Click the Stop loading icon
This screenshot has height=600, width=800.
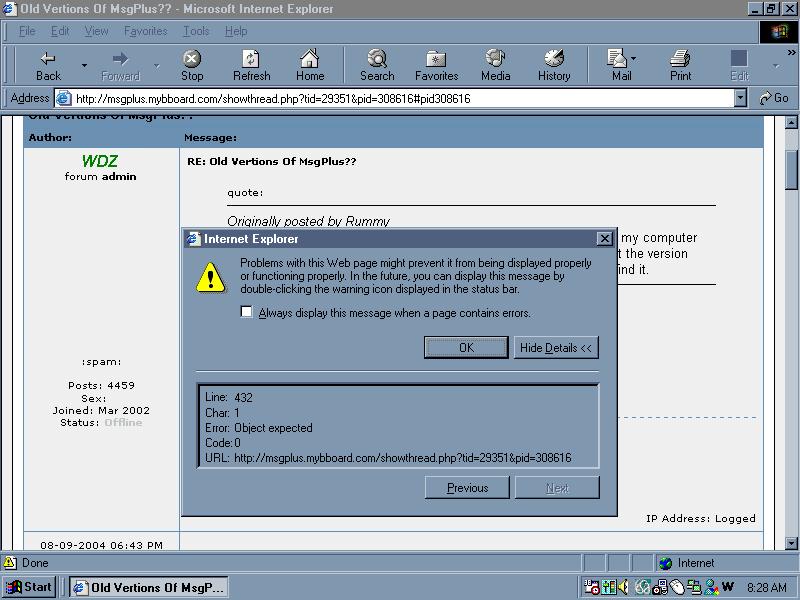tap(192, 59)
